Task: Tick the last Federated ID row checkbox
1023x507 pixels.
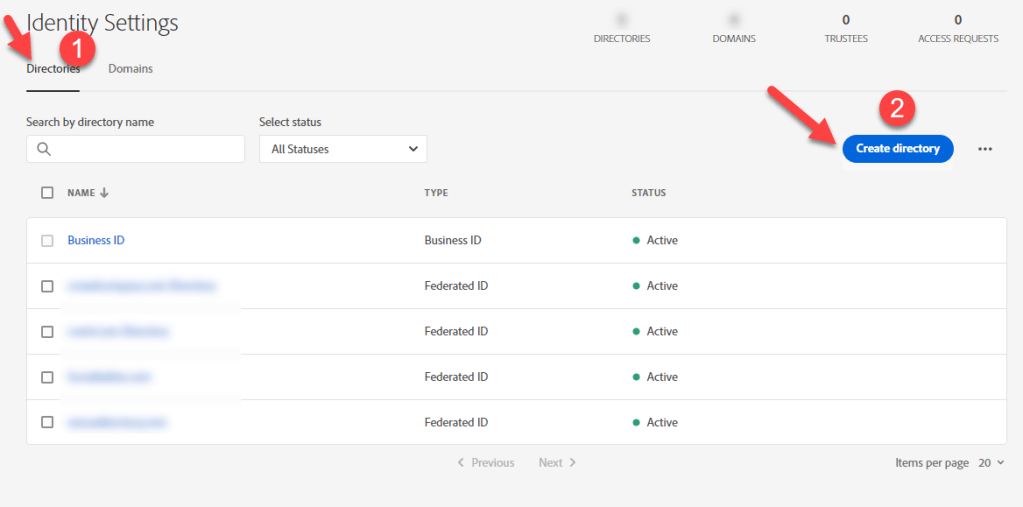Action: click(x=47, y=422)
